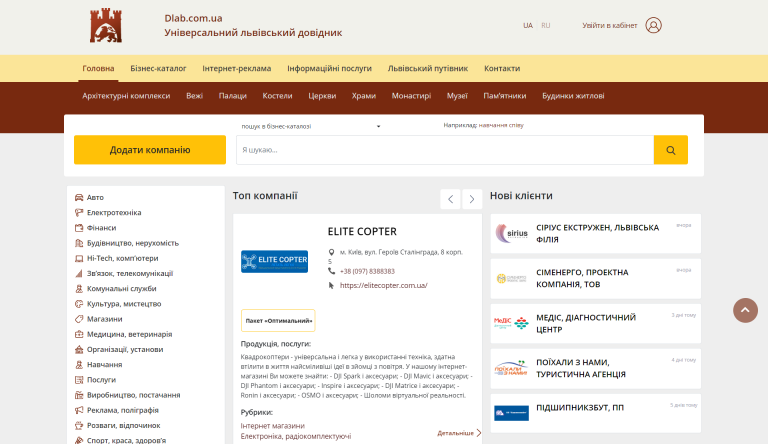Viewport: 768px width, 444px height.
Task: Switch language to RU
Action: 546,25
